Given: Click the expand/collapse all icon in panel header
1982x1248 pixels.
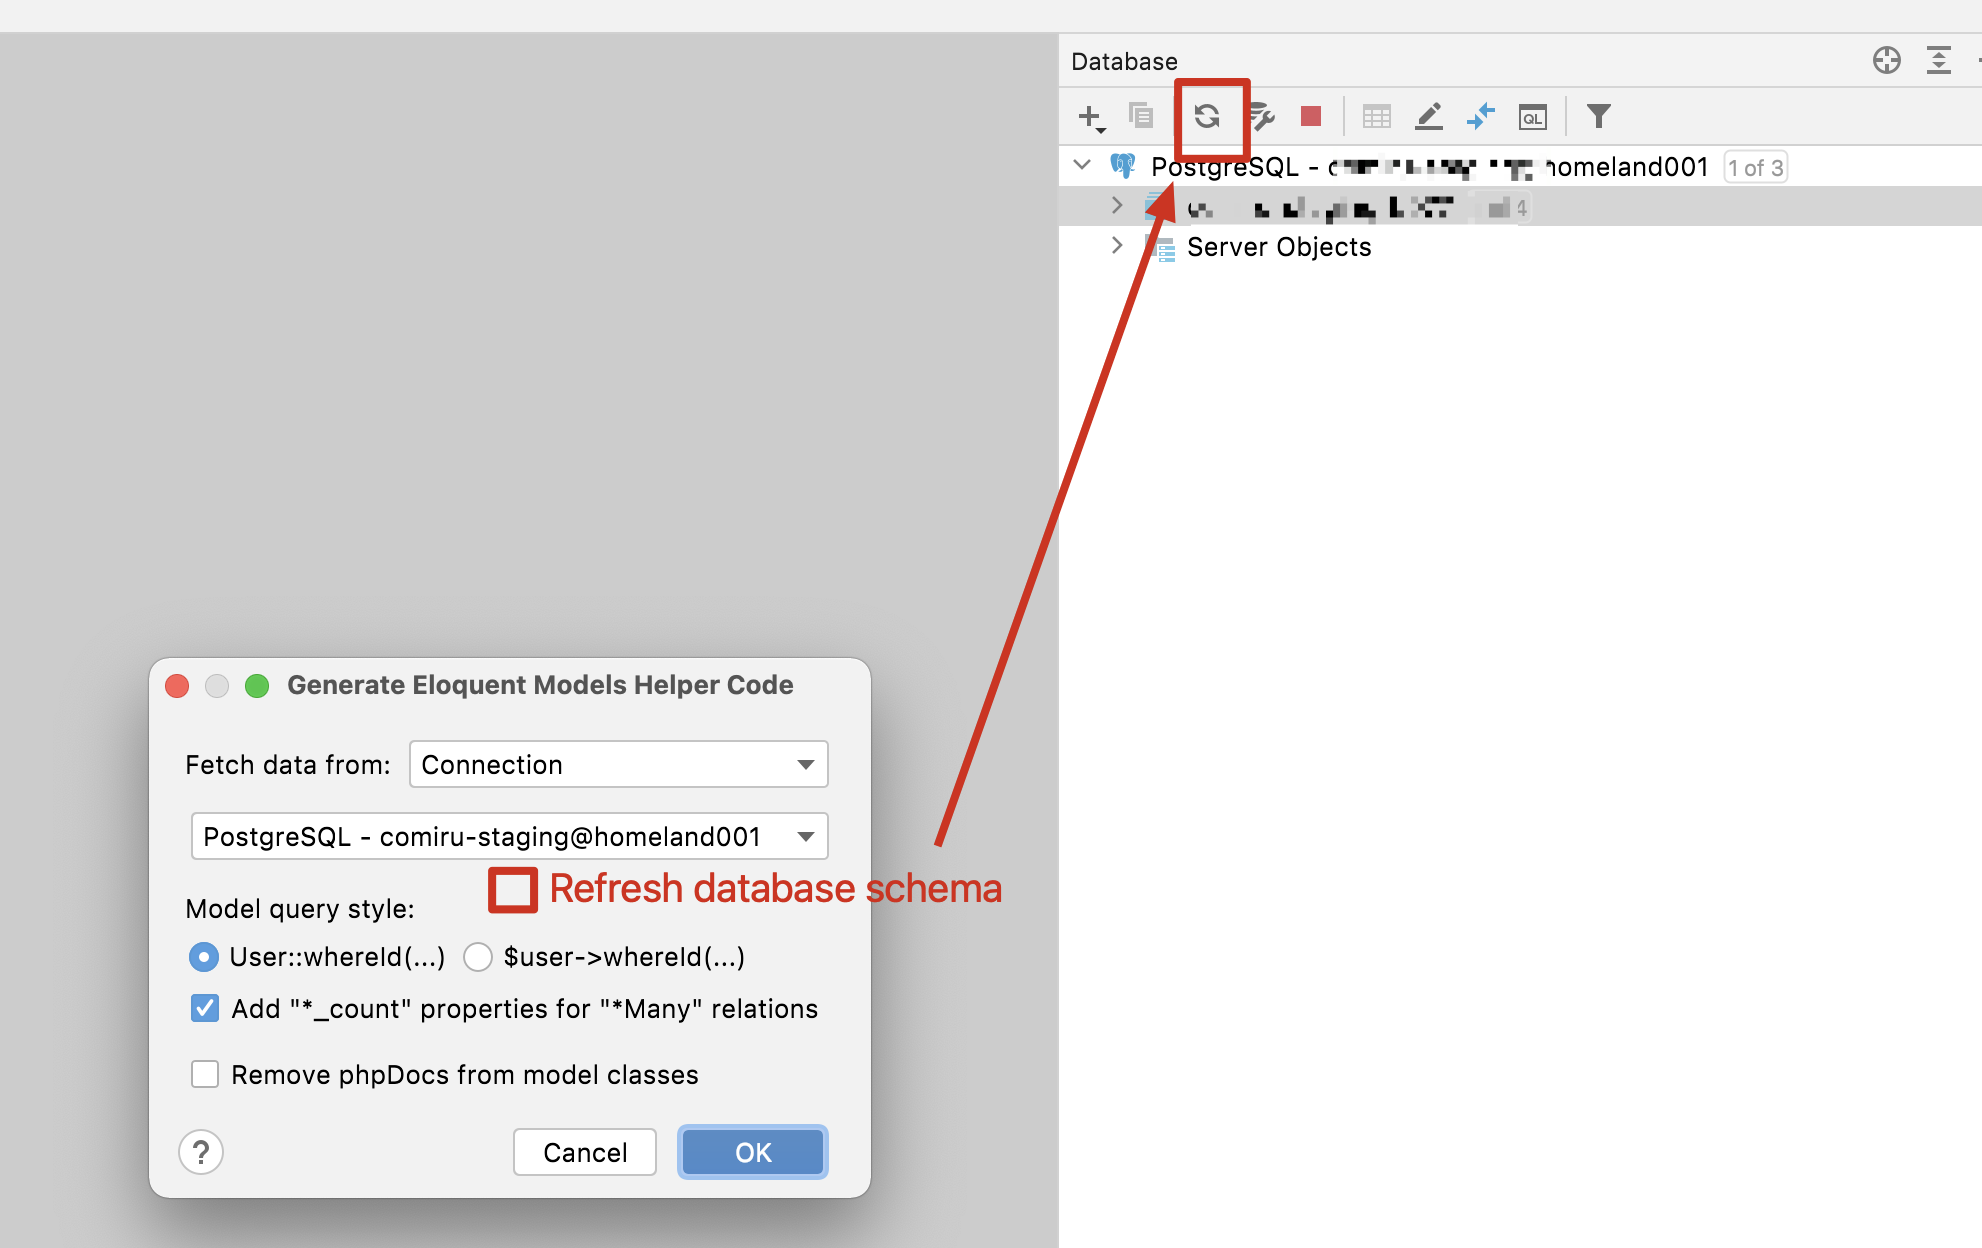Looking at the screenshot, I should 1939,60.
